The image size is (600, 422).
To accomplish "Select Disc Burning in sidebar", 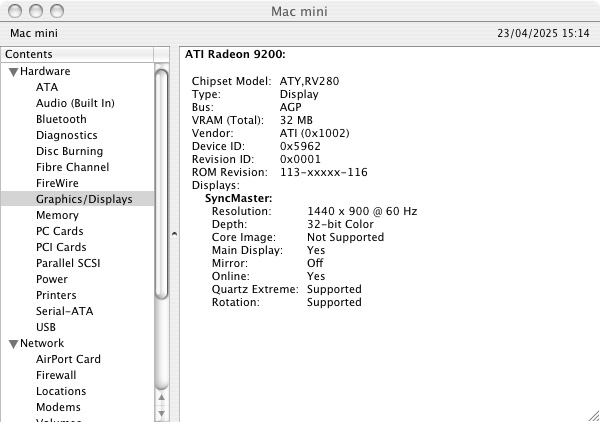I will (x=69, y=151).
